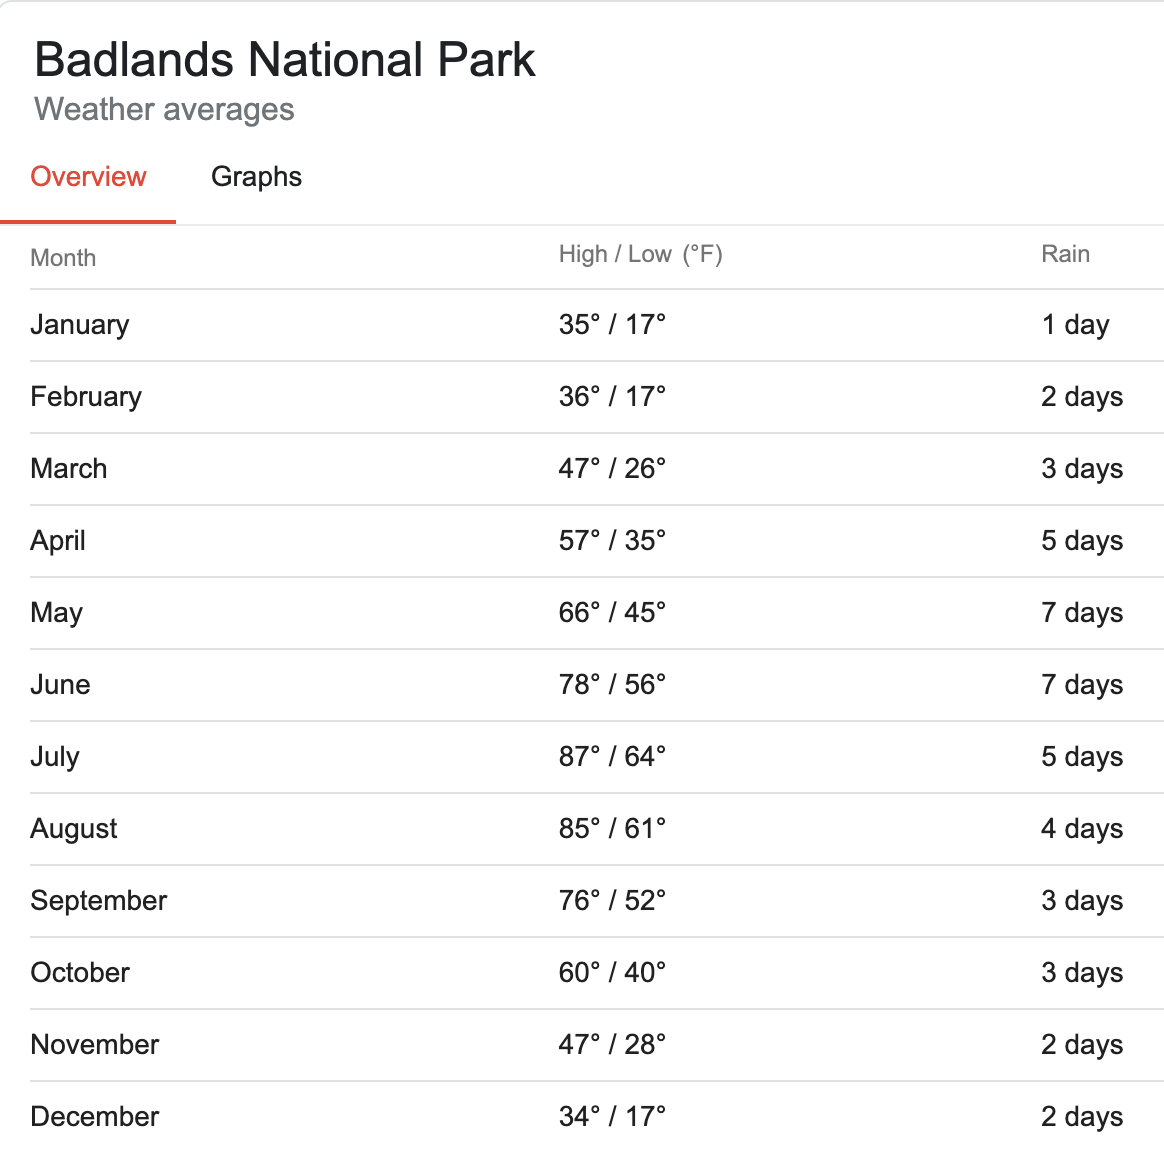This screenshot has height=1150, width=1164.
Task: Click the Month column header
Action: (x=63, y=258)
